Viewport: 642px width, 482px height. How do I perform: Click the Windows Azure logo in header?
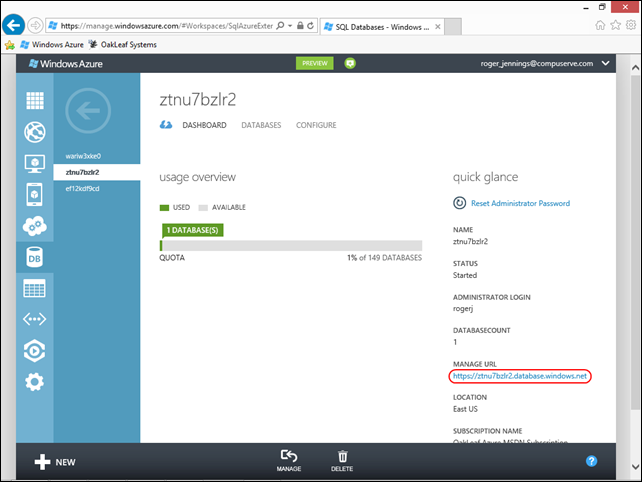[x=66, y=64]
